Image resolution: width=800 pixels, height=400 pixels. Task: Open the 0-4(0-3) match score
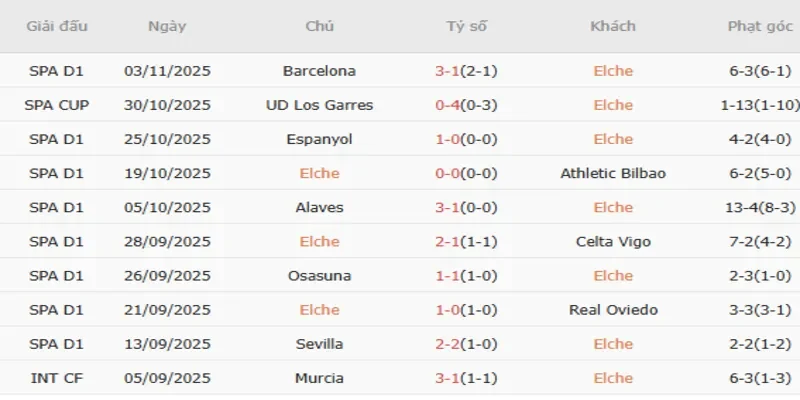[467, 105]
